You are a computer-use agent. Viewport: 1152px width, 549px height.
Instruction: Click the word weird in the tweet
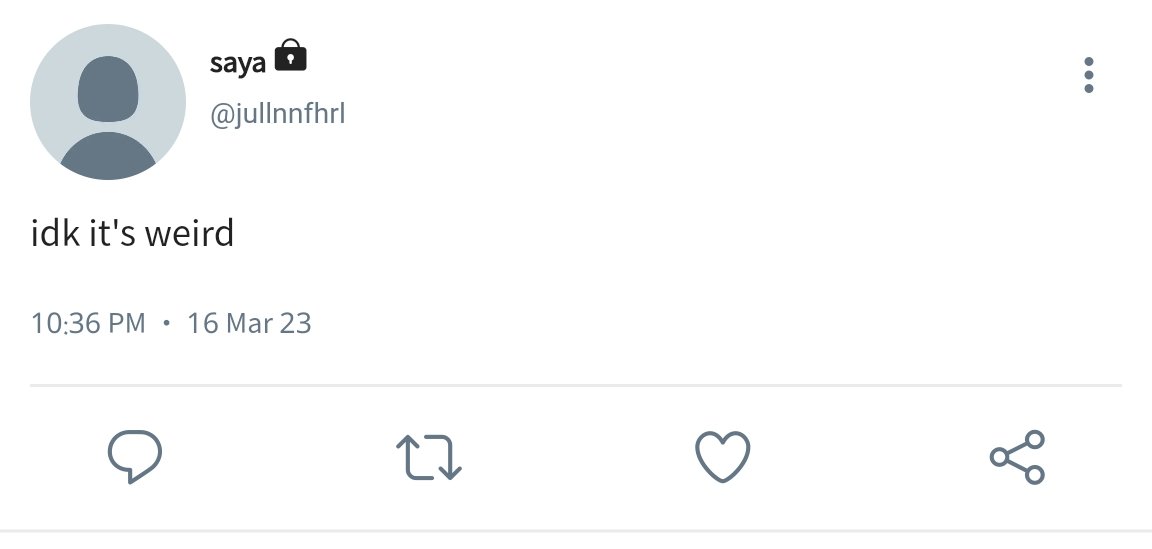tap(189, 234)
